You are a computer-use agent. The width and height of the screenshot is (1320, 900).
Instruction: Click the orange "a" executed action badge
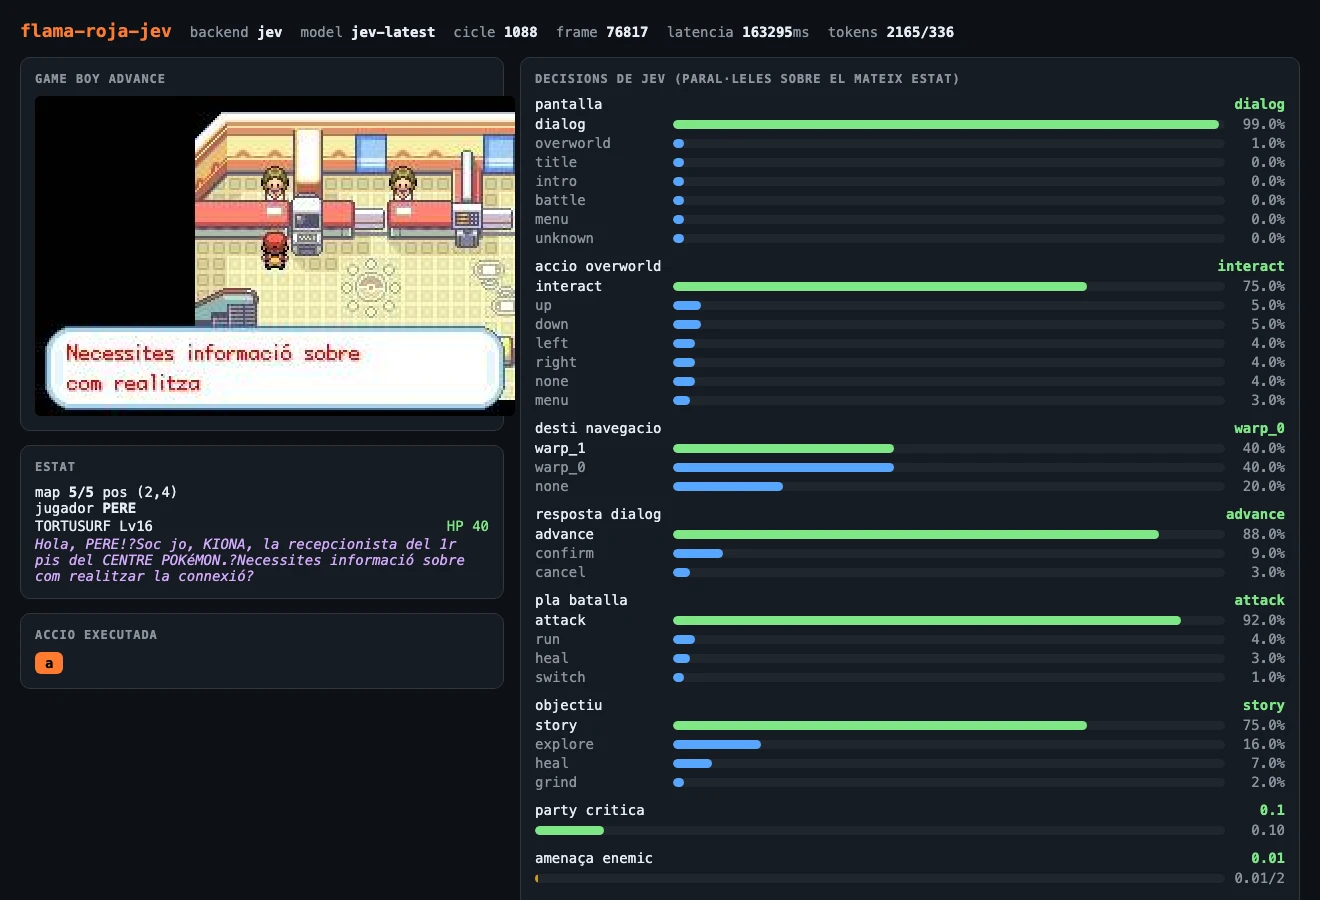pyautogui.click(x=49, y=663)
